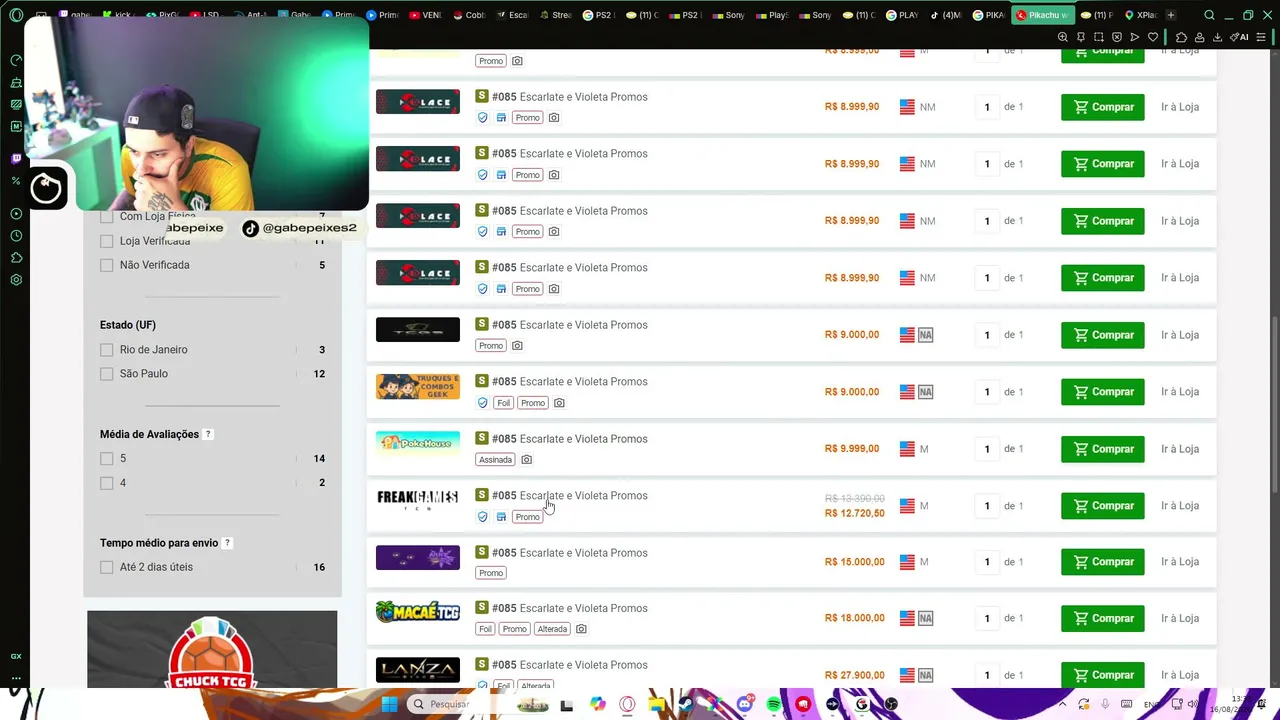Check Até 2 dias úteis filter
Image resolution: width=1280 pixels, height=720 pixels.
coord(107,567)
